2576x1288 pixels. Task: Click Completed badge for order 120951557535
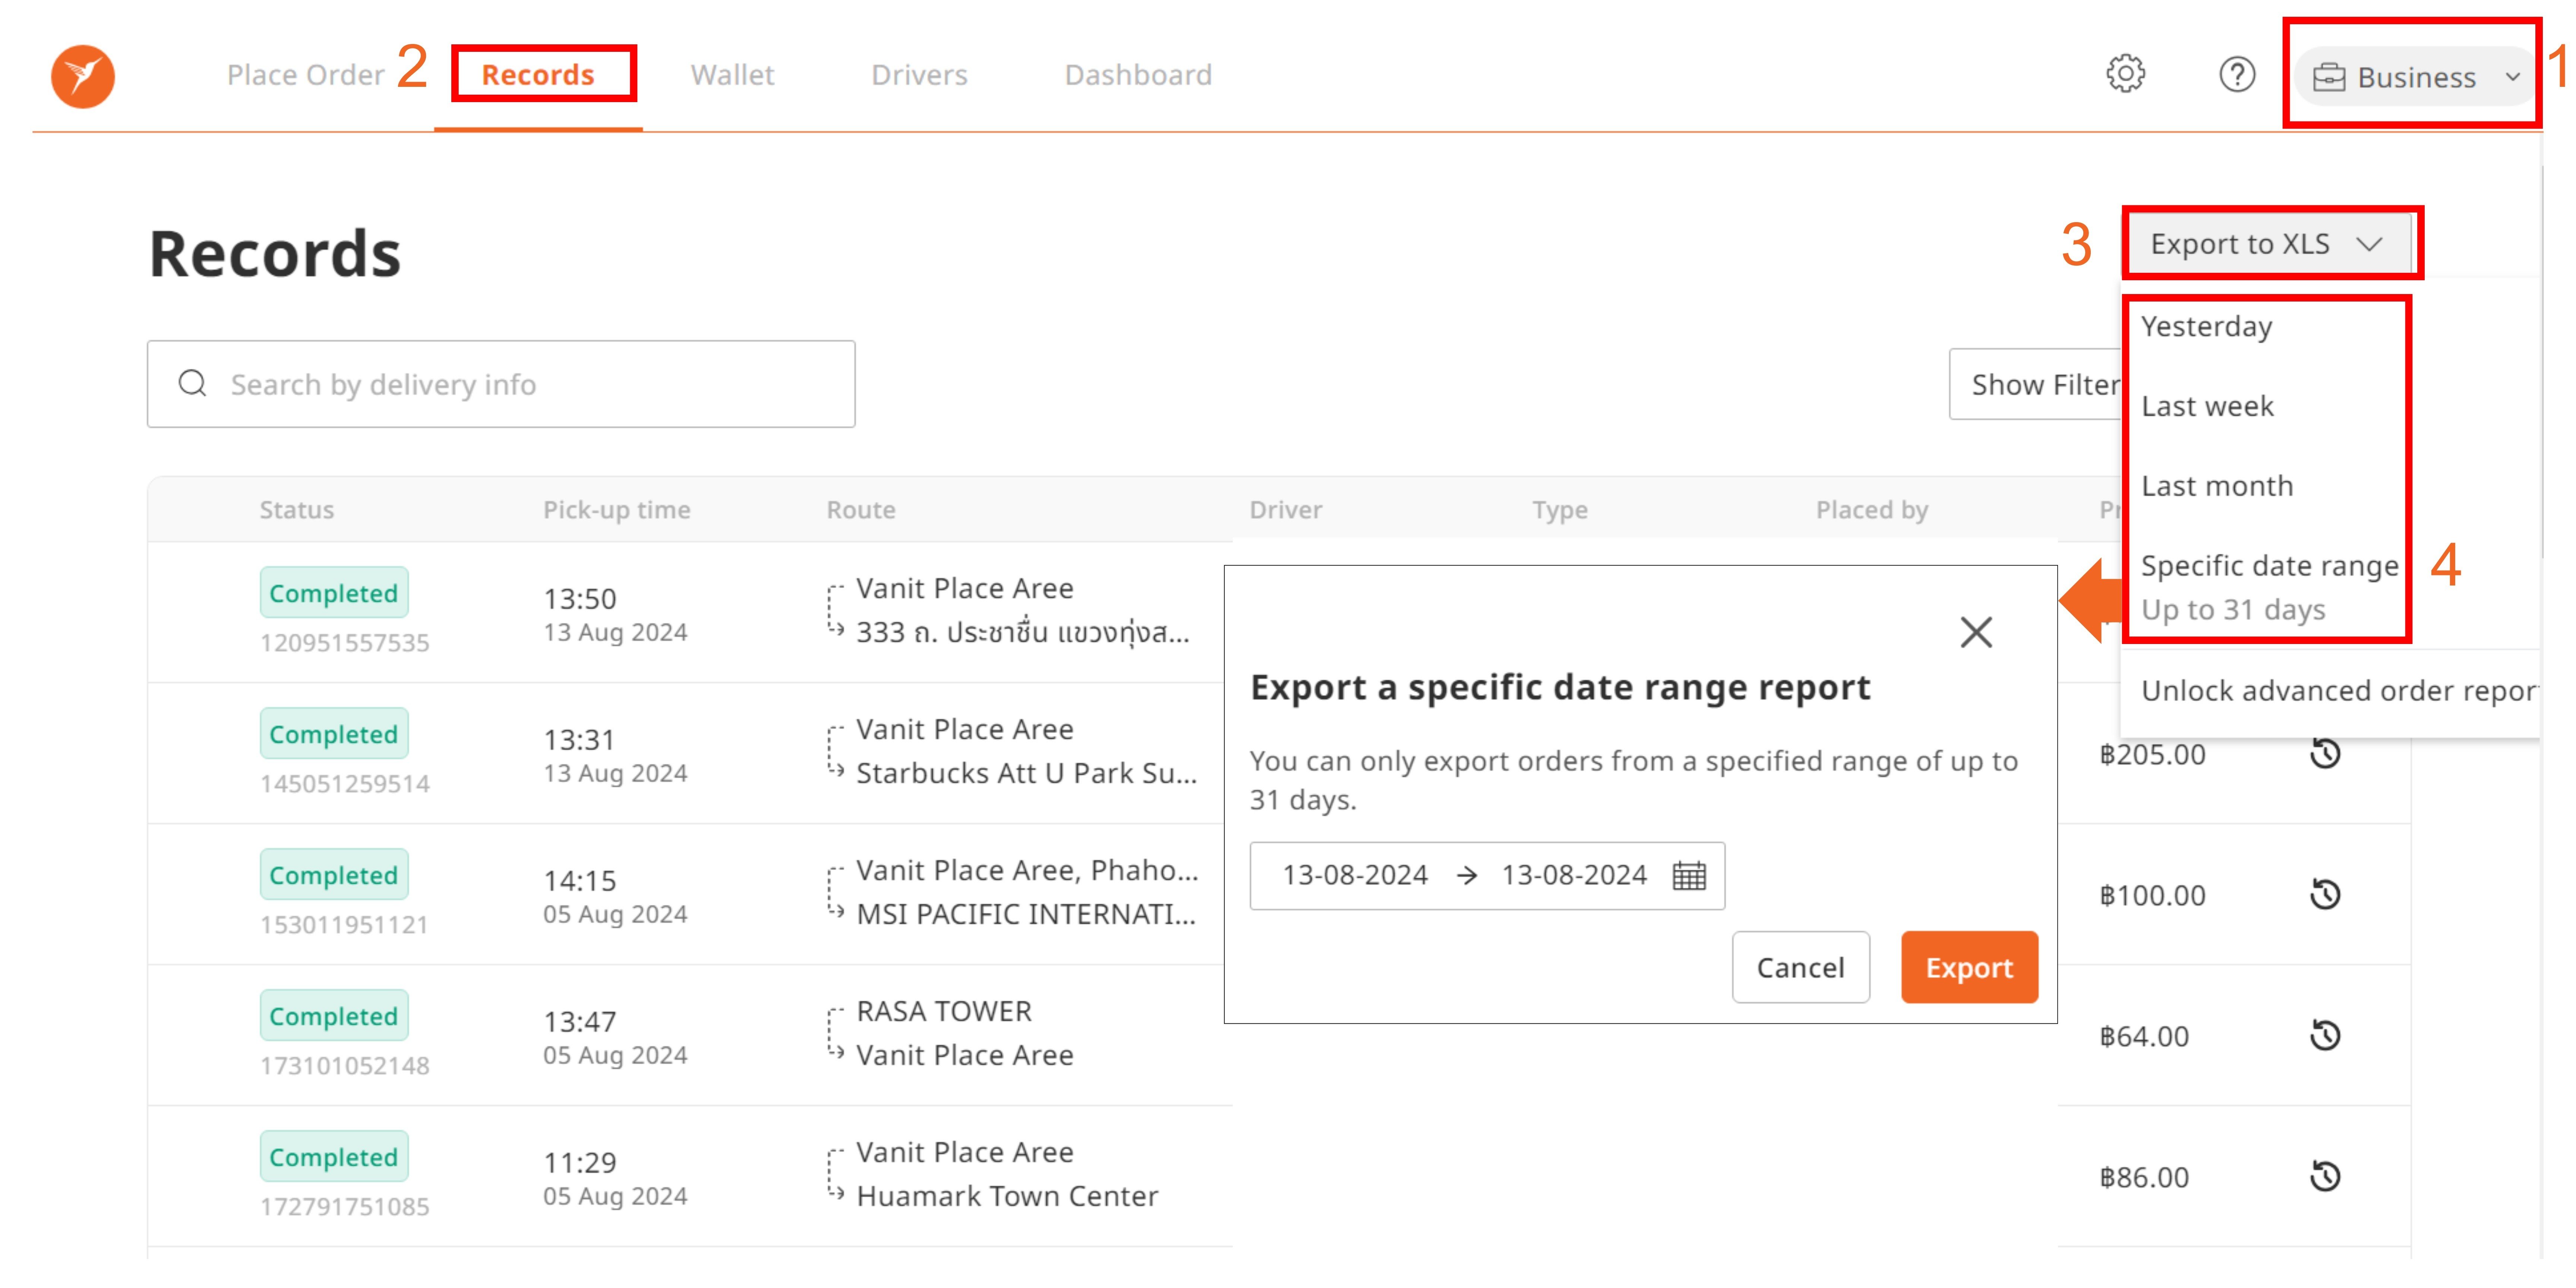tap(334, 593)
